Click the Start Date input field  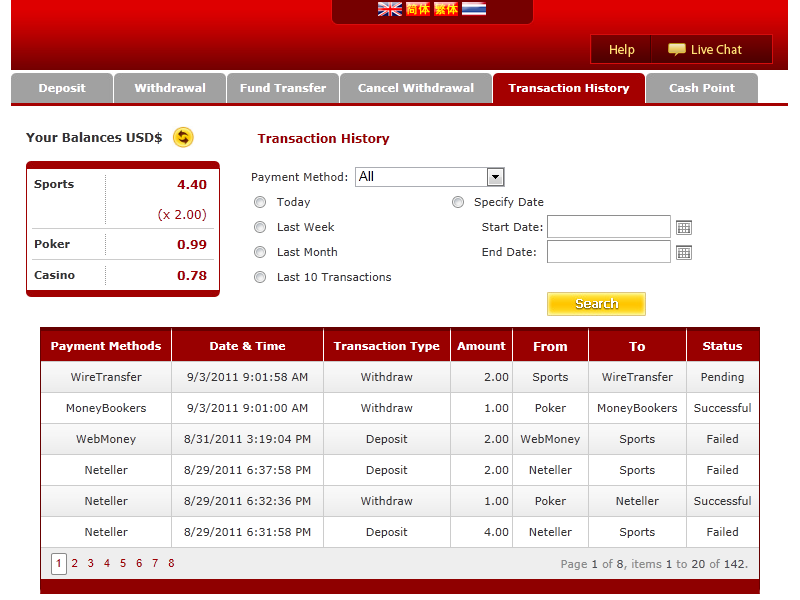608,227
